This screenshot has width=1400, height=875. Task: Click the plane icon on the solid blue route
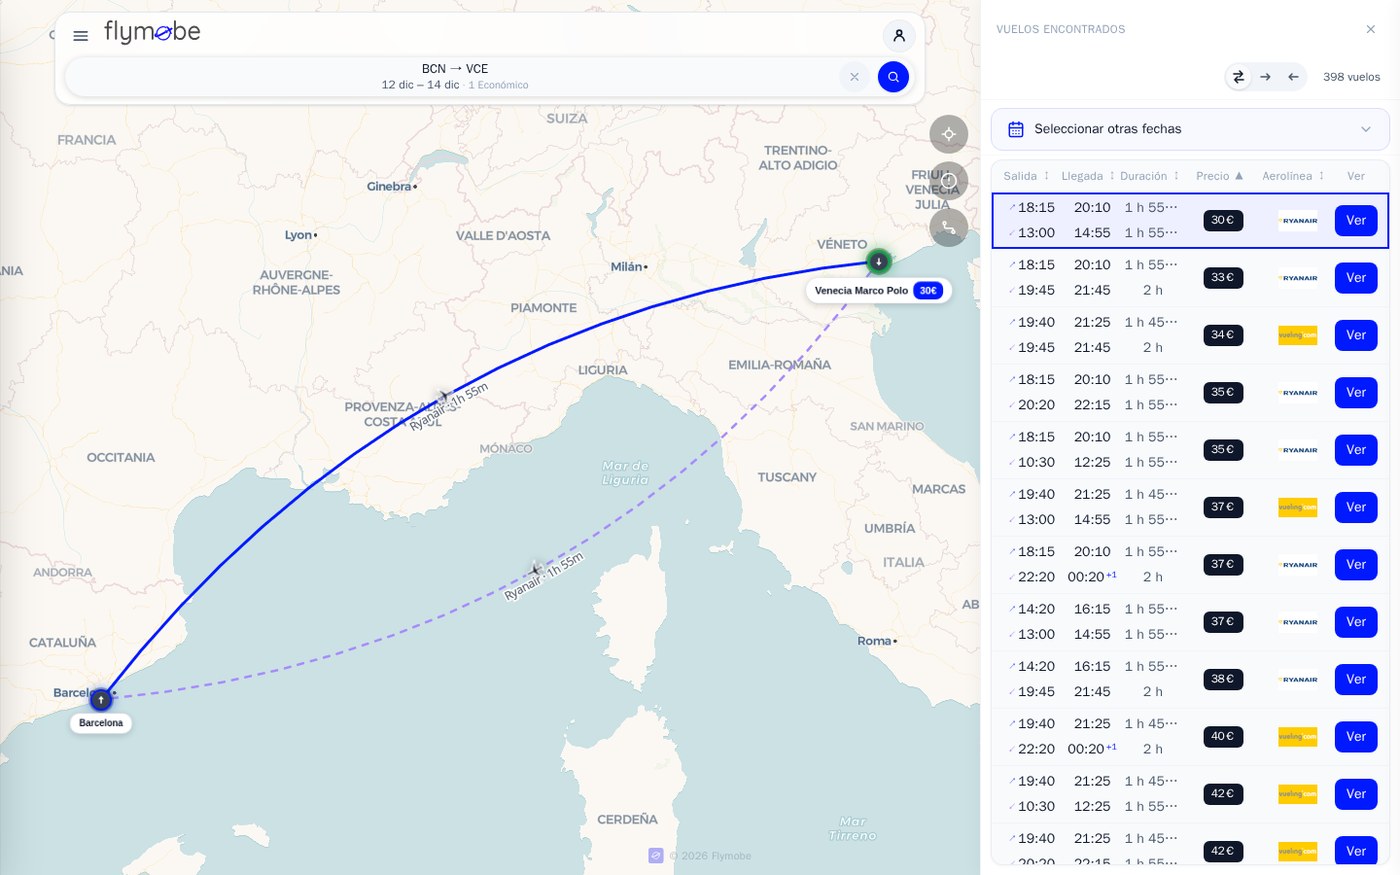coord(444,397)
